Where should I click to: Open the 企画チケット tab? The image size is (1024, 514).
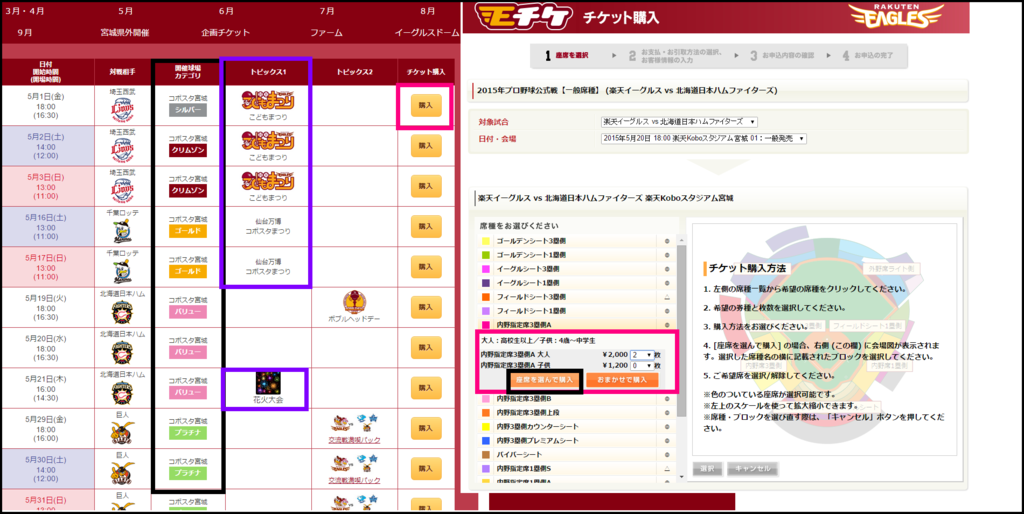pyautogui.click(x=226, y=32)
